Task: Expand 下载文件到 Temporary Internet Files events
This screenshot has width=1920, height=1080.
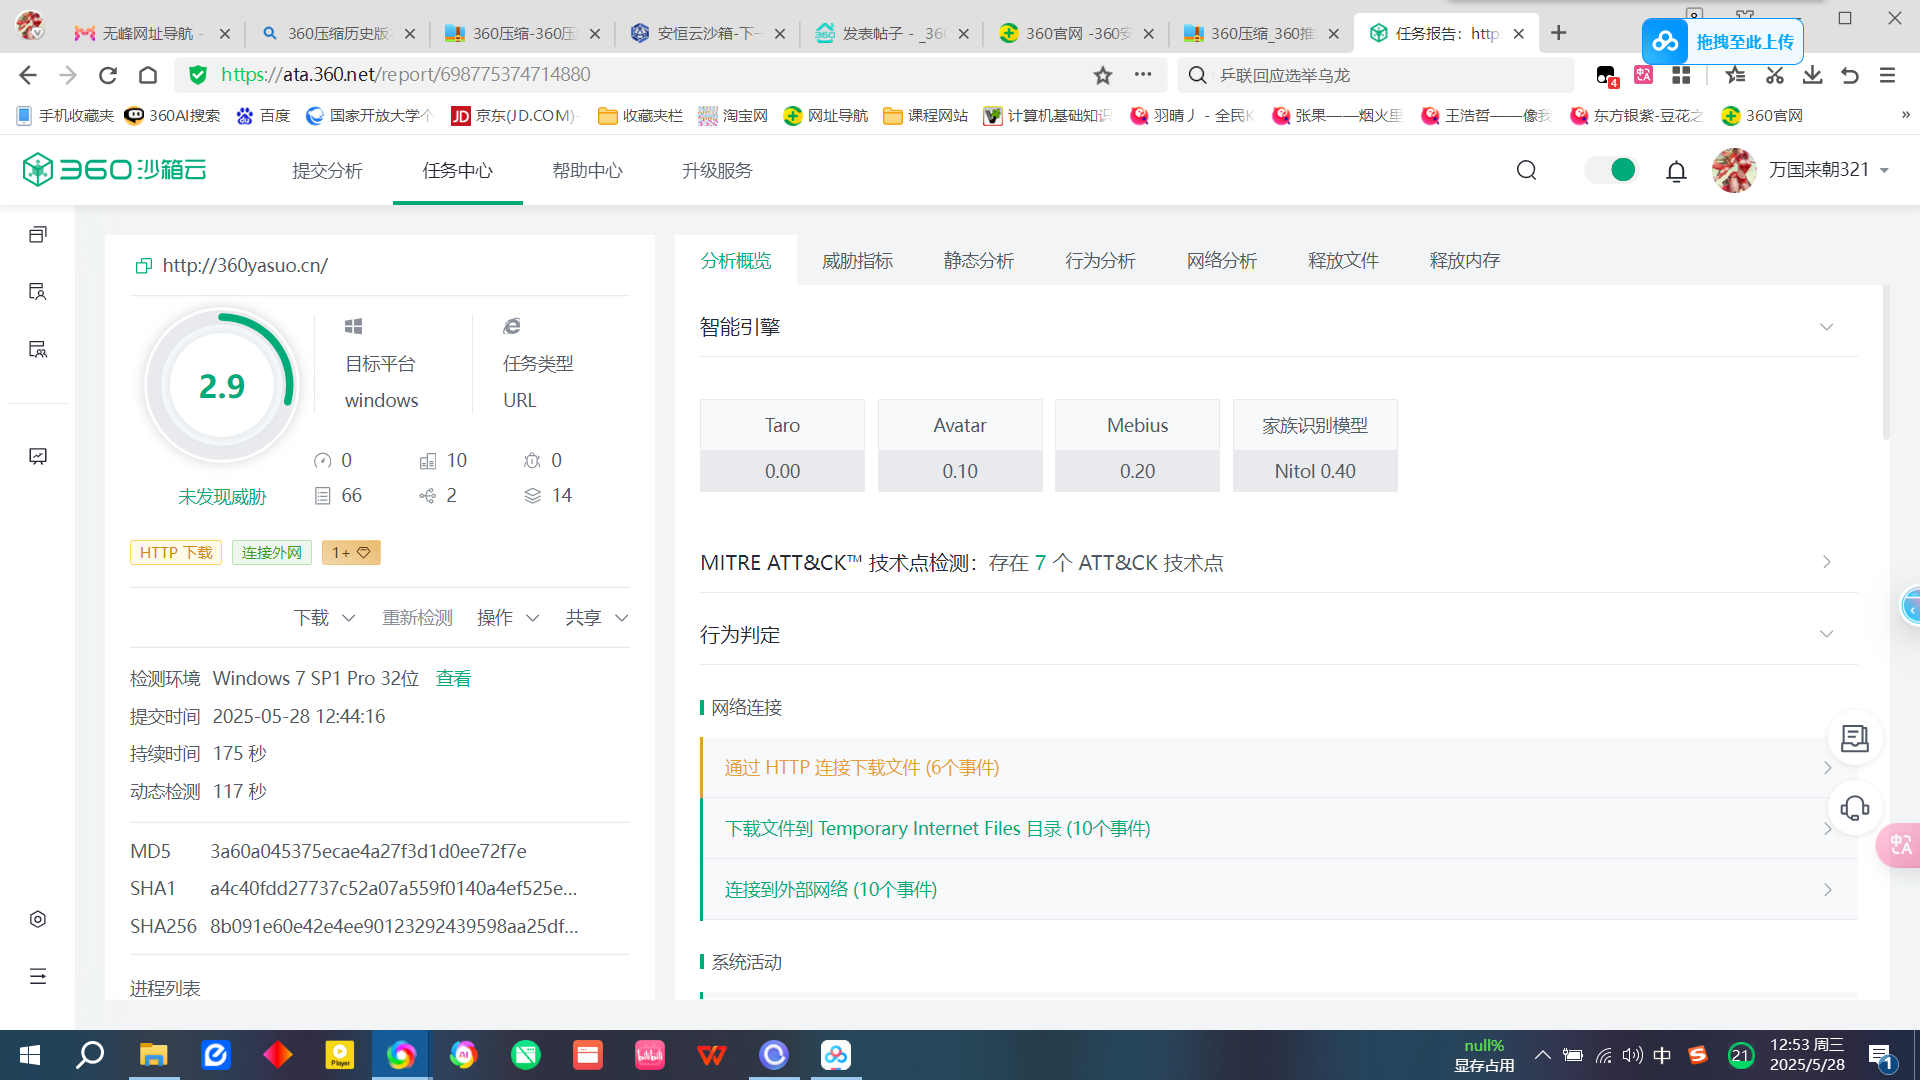Action: [1279, 828]
